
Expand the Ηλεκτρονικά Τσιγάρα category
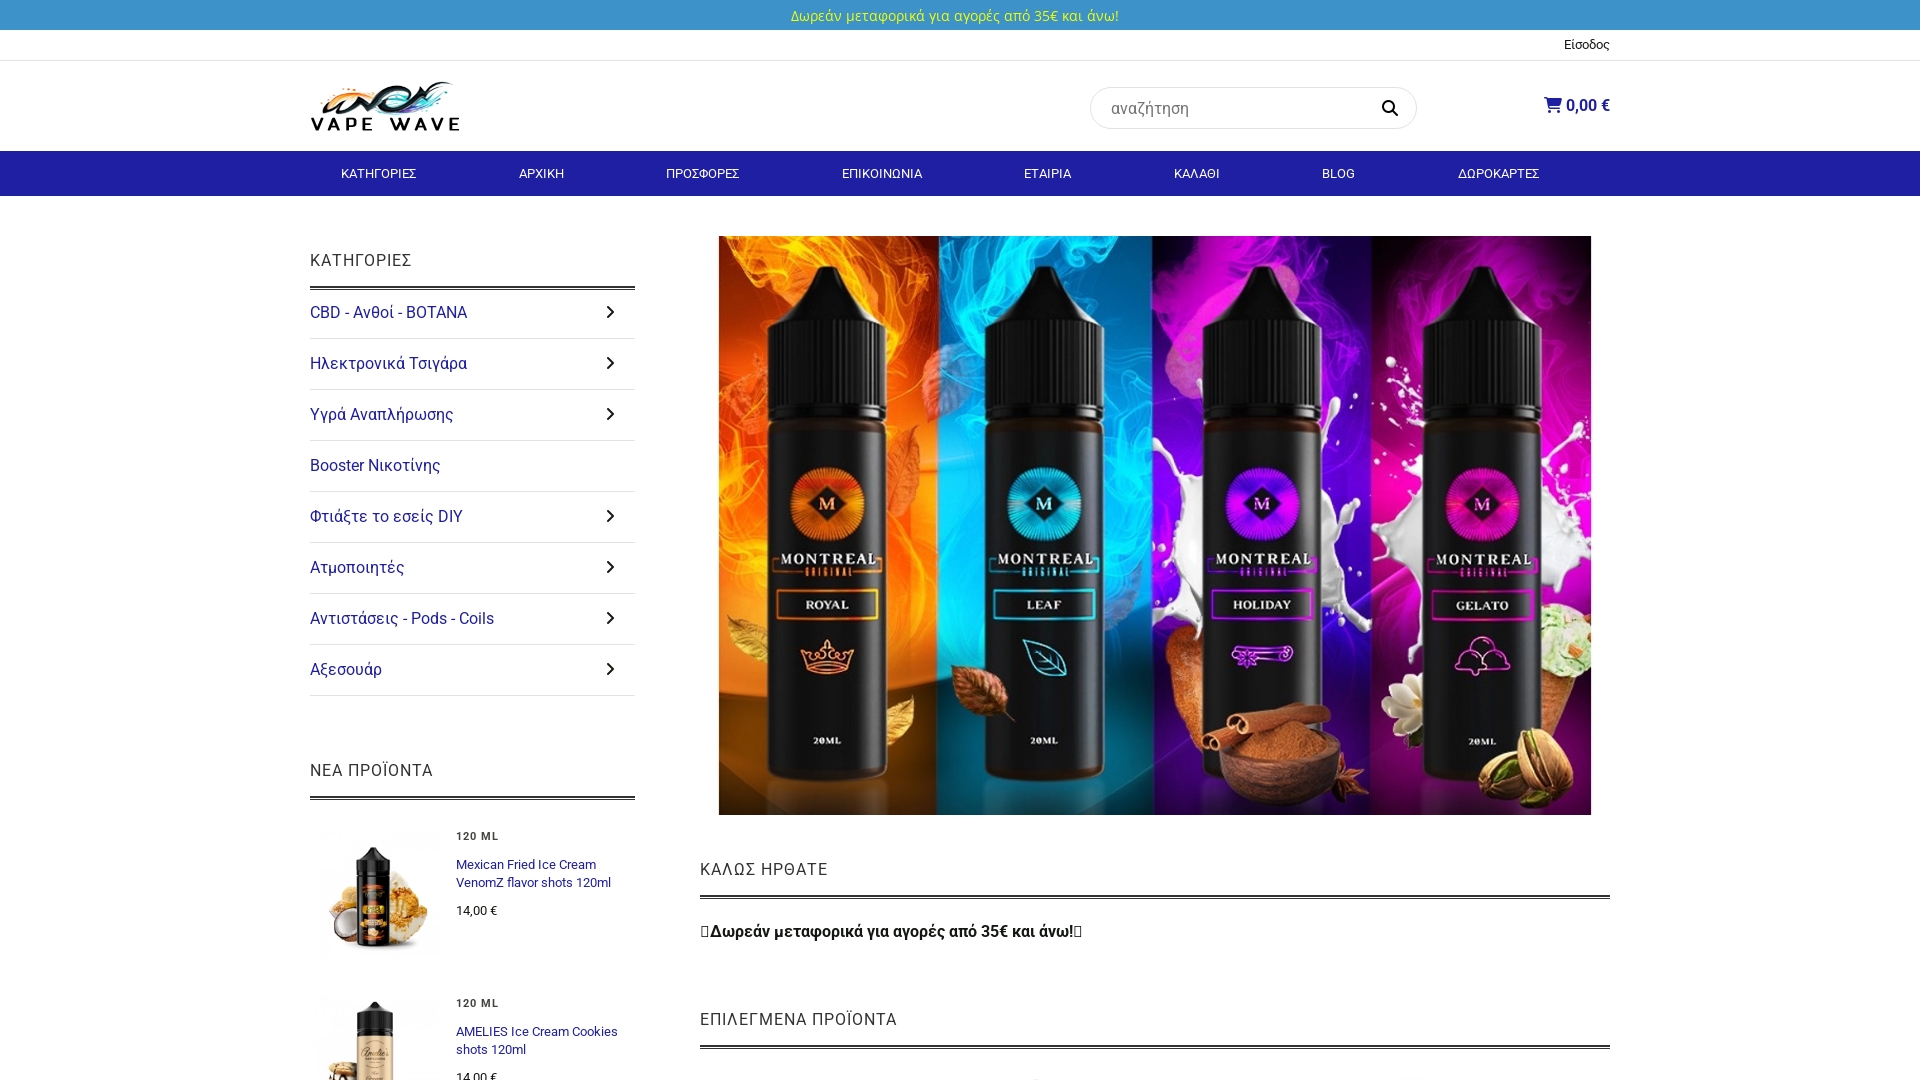[610, 363]
